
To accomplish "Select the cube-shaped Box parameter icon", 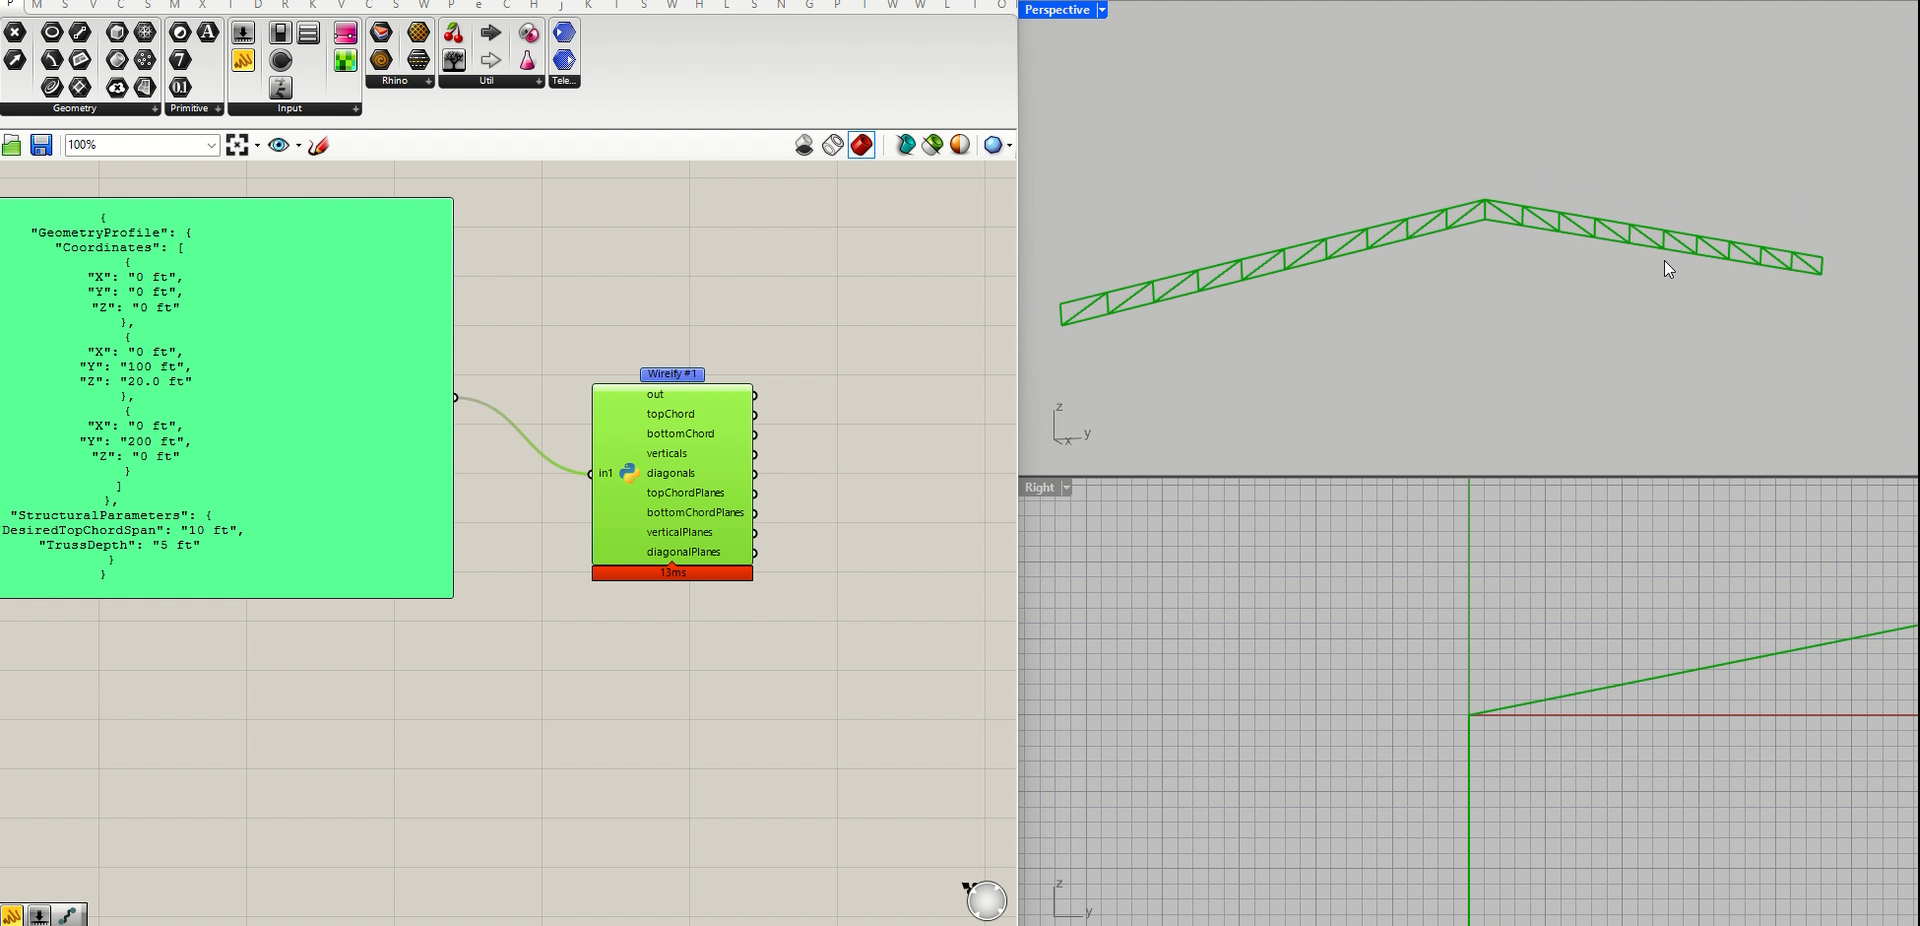I will [117, 32].
